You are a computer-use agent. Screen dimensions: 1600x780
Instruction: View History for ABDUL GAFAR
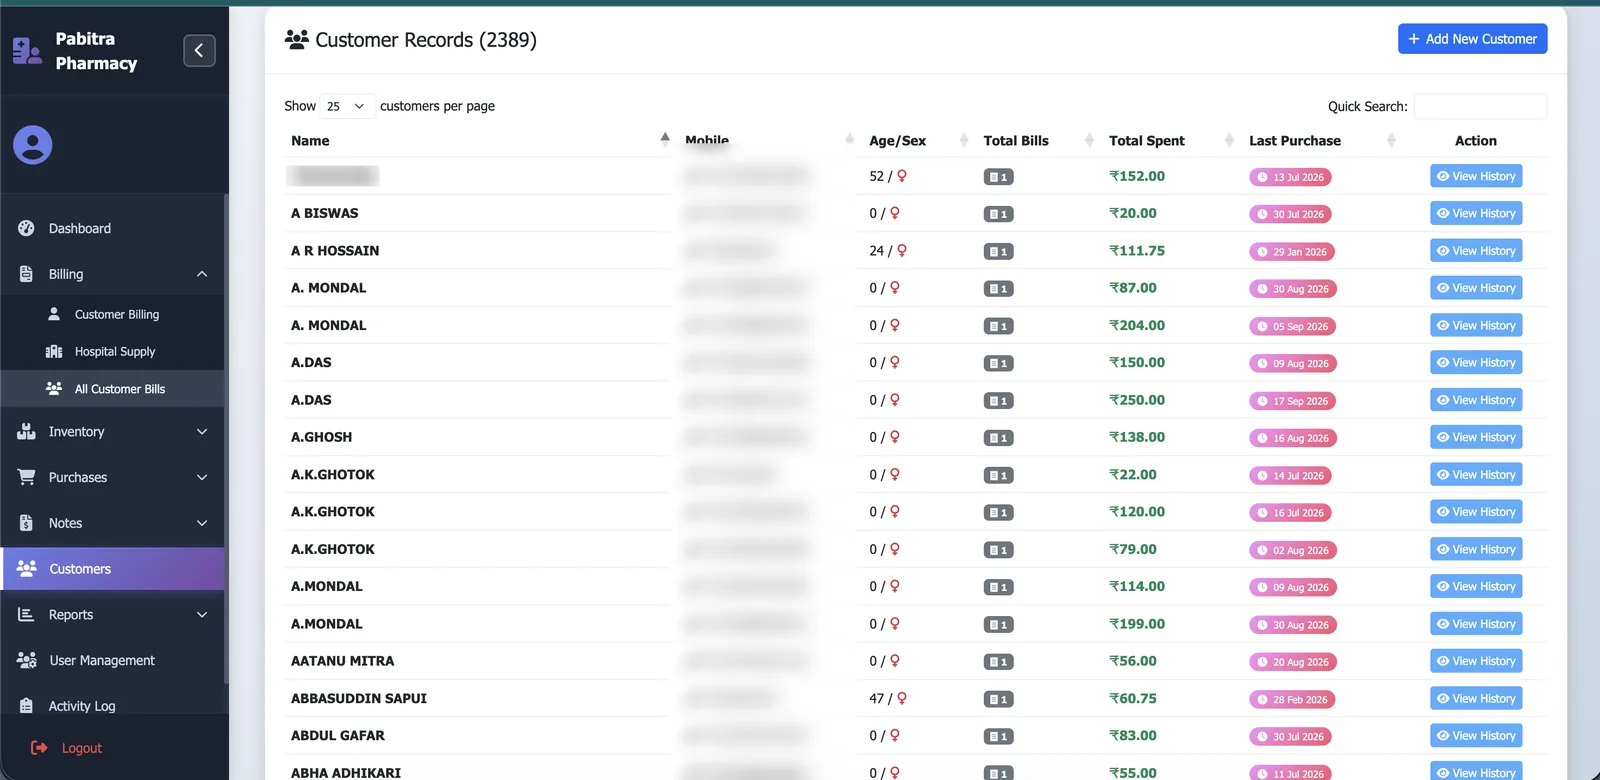[x=1476, y=736]
